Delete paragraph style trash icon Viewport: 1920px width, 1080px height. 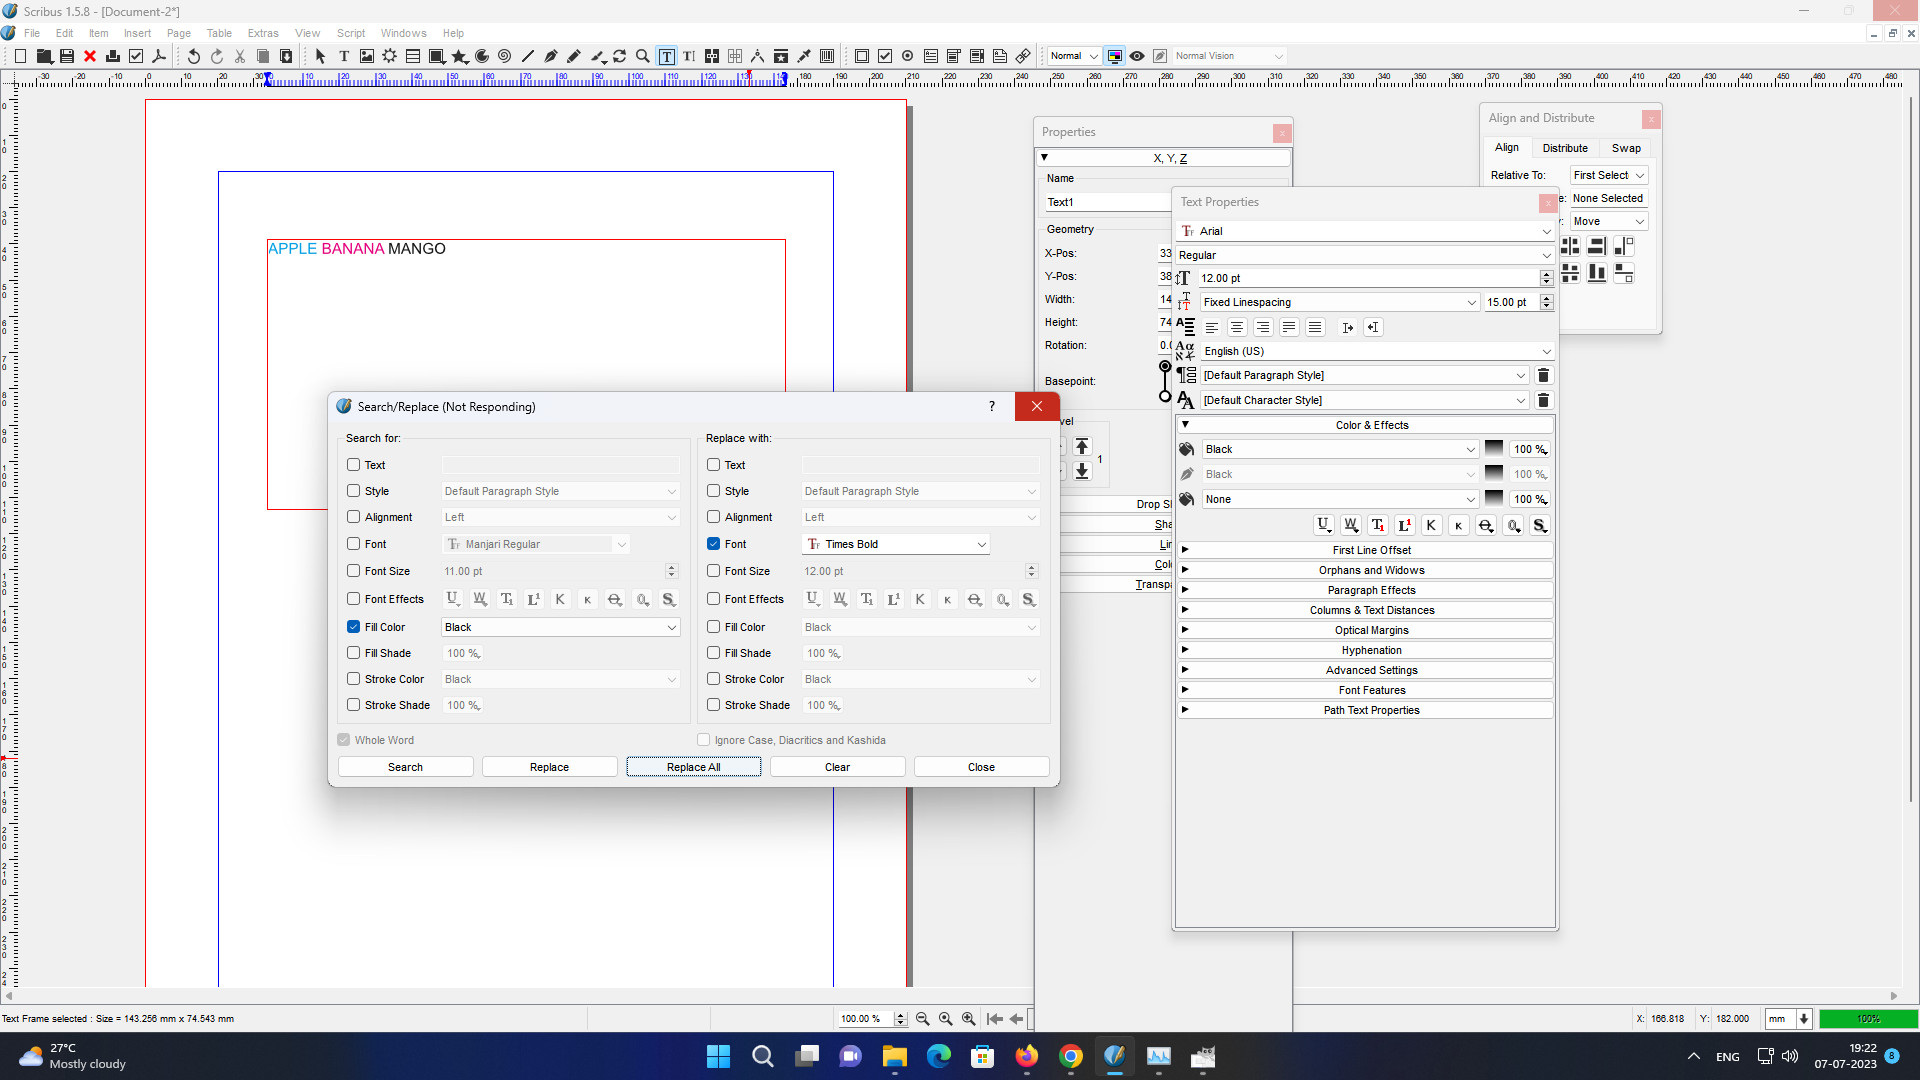click(1543, 375)
